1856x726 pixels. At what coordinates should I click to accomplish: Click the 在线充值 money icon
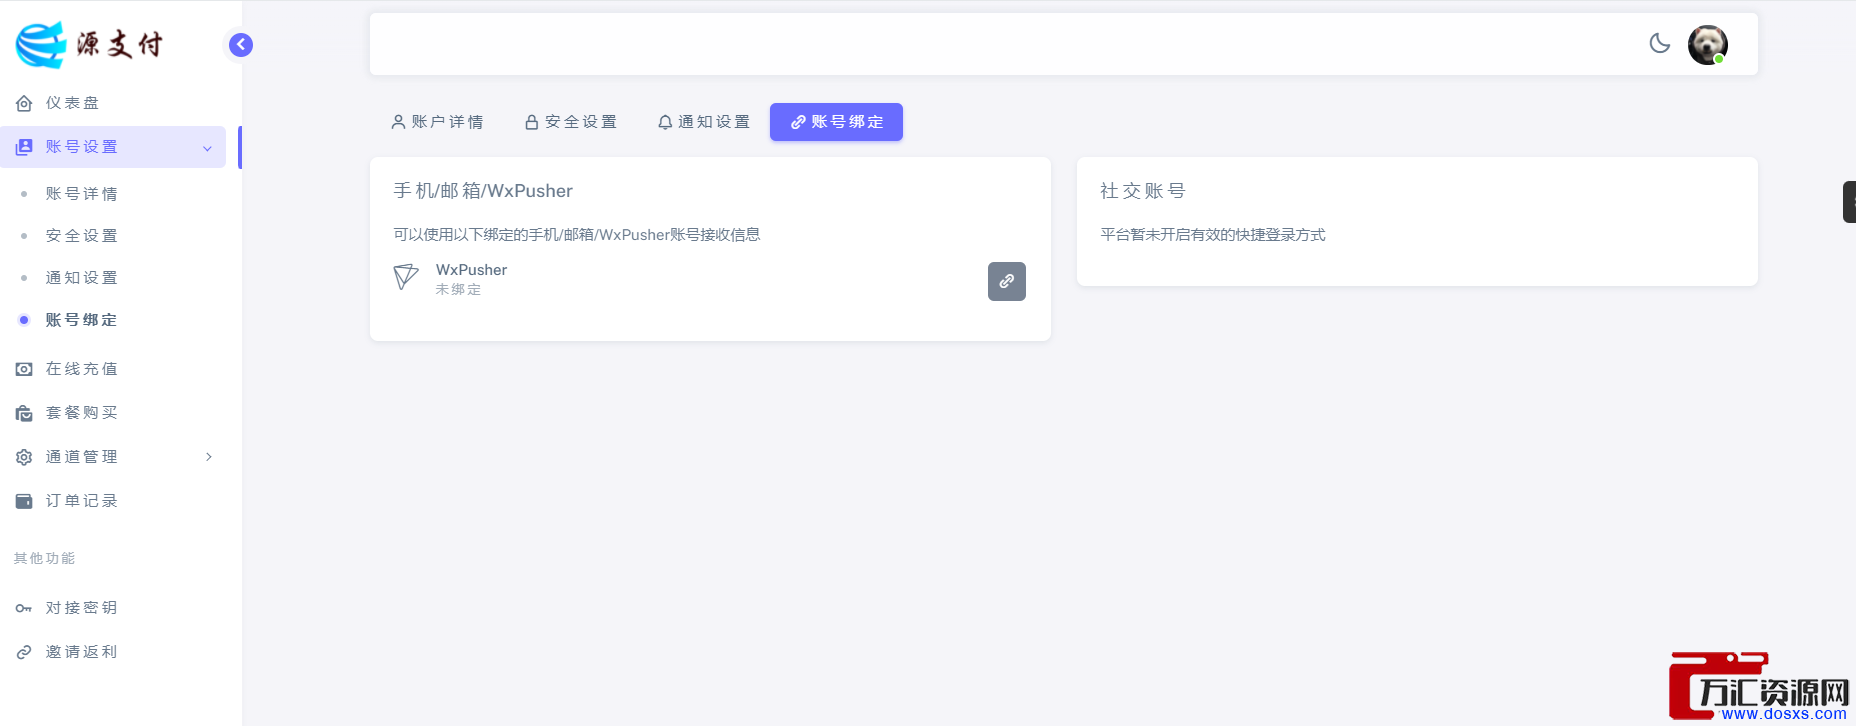pos(24,369)
